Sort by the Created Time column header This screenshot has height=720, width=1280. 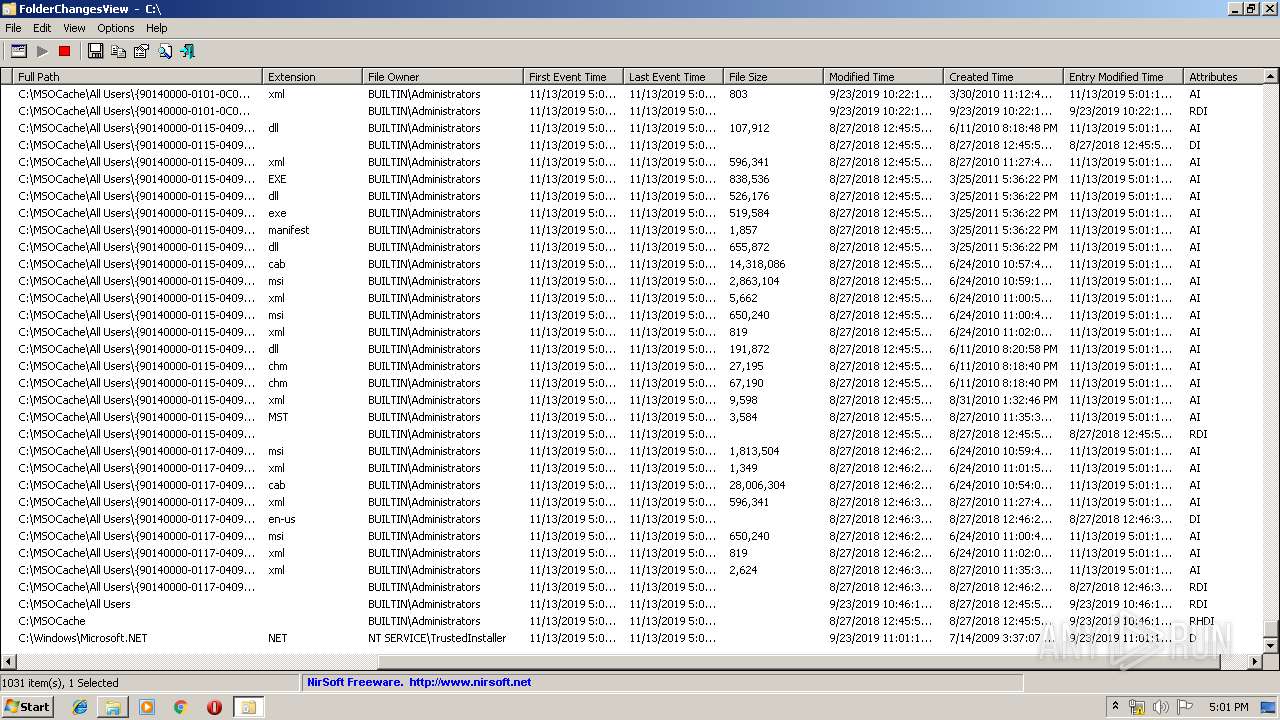1004,77
